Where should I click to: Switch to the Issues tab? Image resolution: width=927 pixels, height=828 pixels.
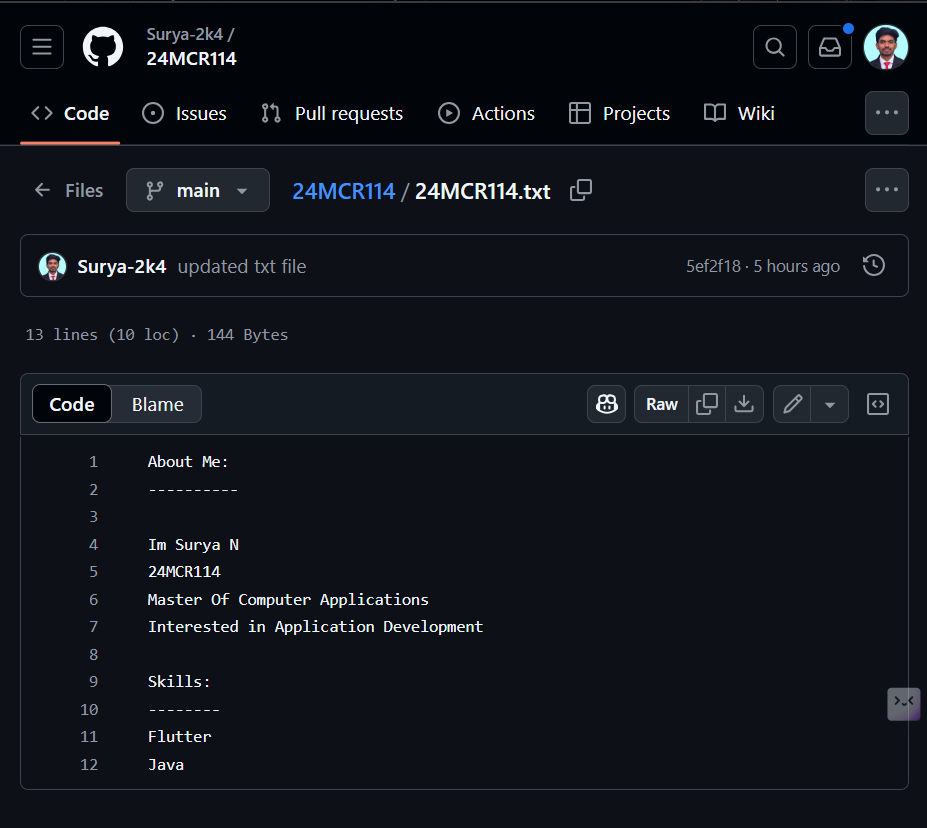[184, 113]
